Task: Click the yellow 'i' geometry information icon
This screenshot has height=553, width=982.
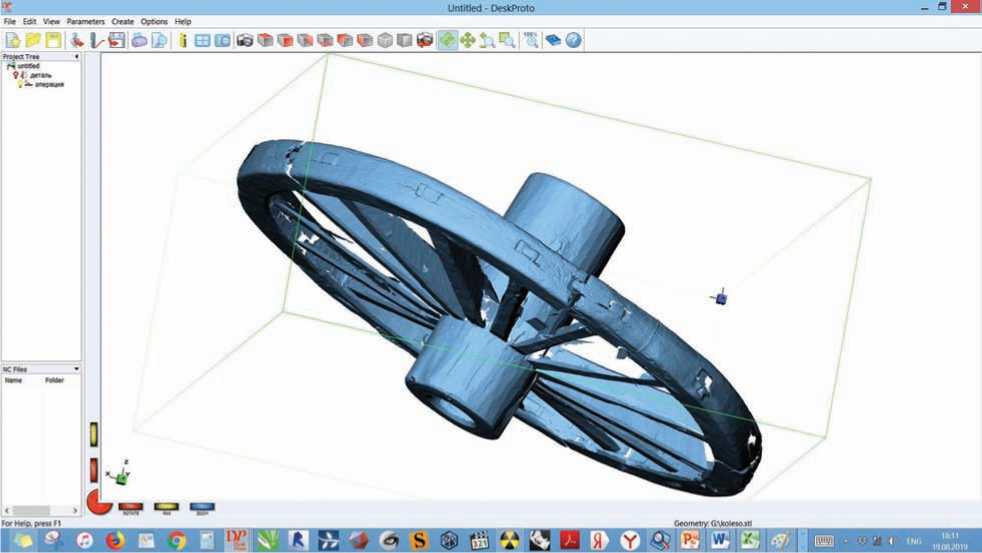Action: (x=183, y=40)
